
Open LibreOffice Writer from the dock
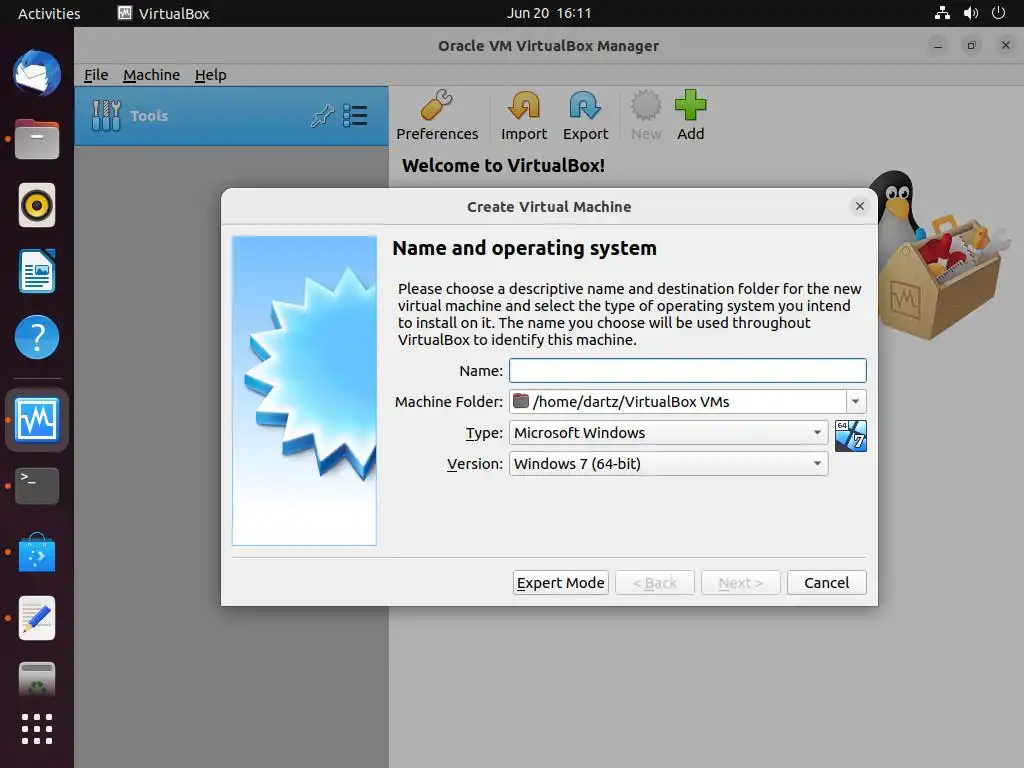pos(37,271)
